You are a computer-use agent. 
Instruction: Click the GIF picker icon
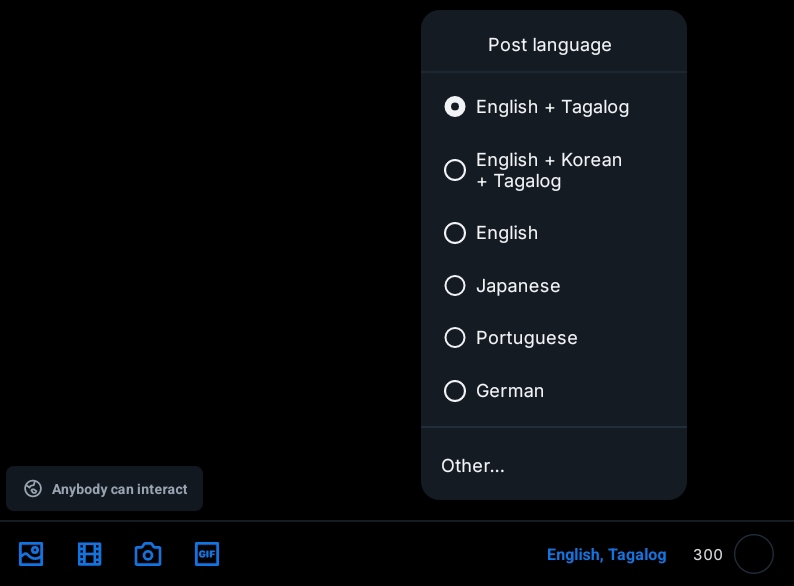tap(207, 554)
